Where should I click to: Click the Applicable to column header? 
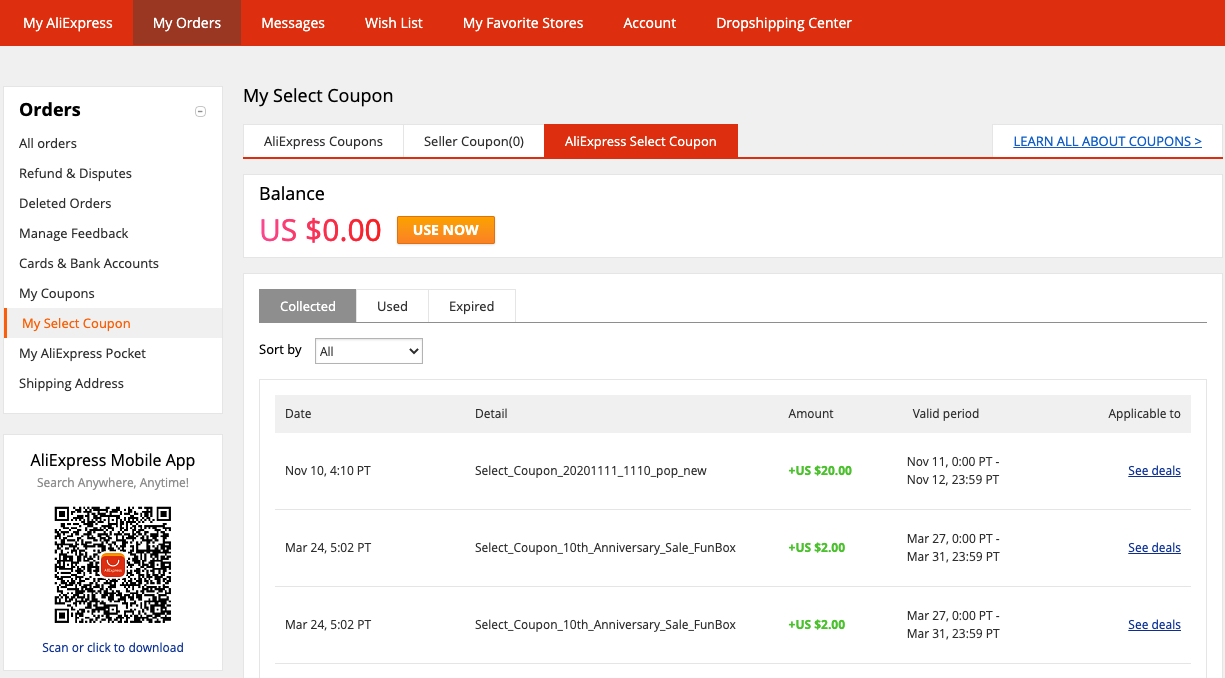(x=1144, y=413)
